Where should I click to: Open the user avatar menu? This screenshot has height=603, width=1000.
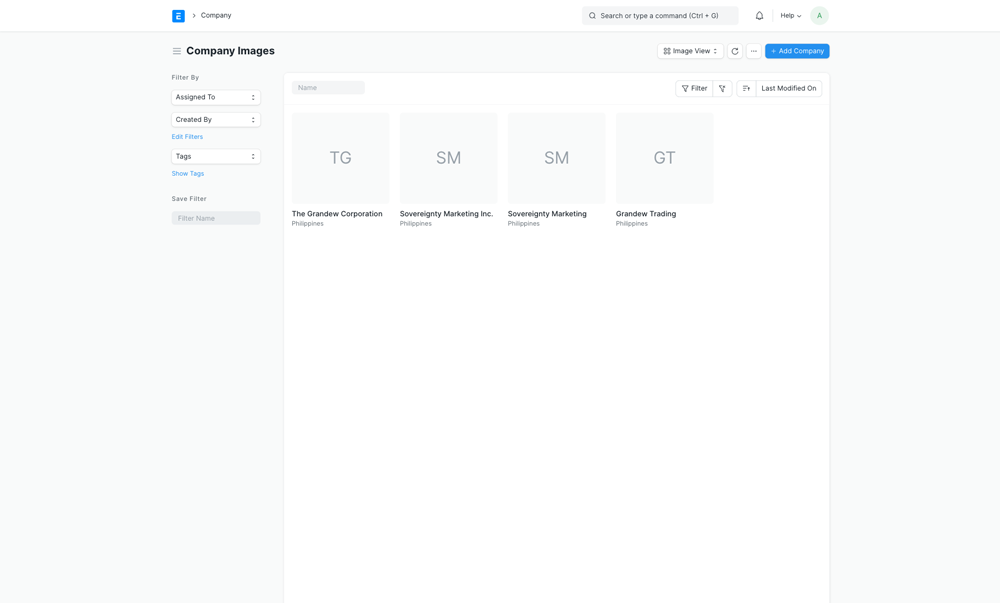819,16
